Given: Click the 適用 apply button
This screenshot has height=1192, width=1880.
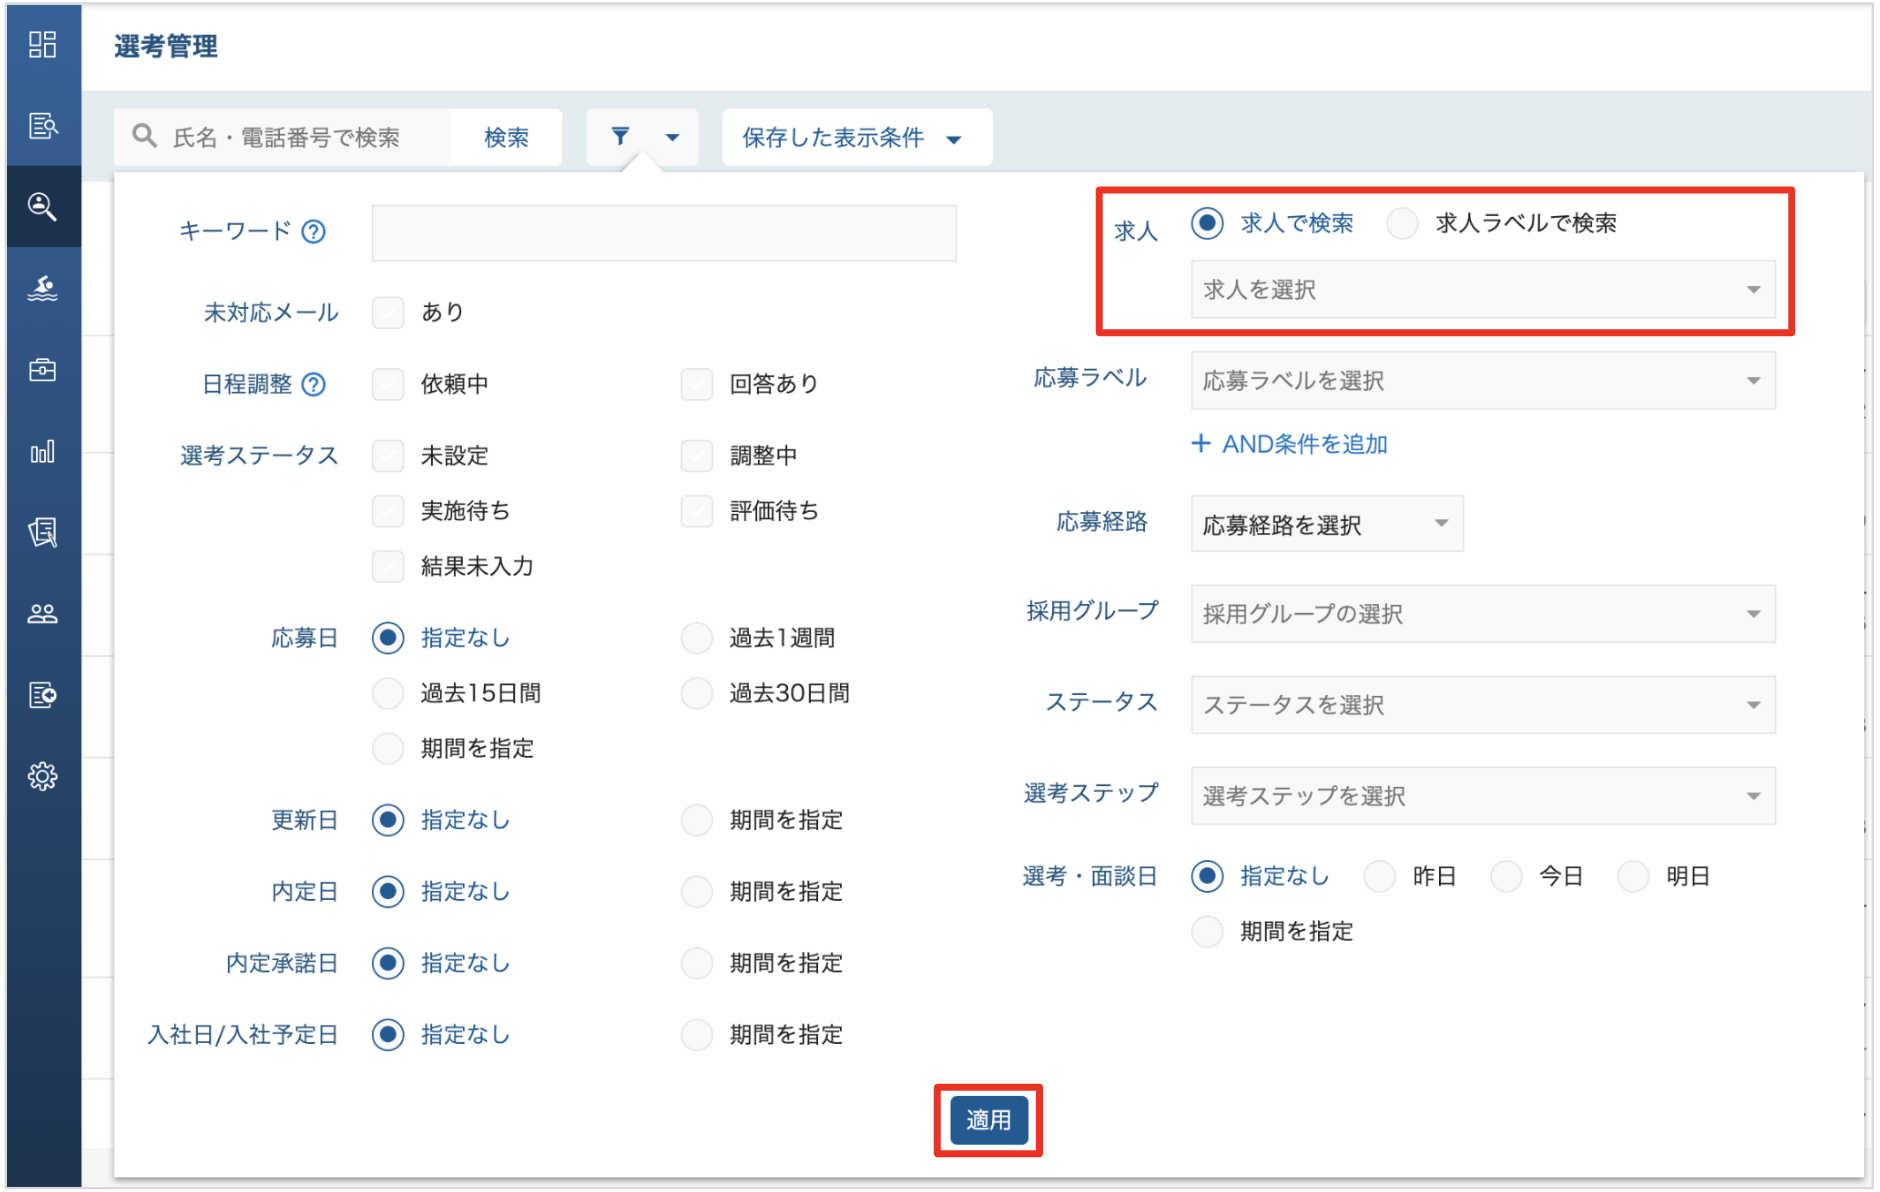Looking at the screenshot, I should click(988, 1120).
